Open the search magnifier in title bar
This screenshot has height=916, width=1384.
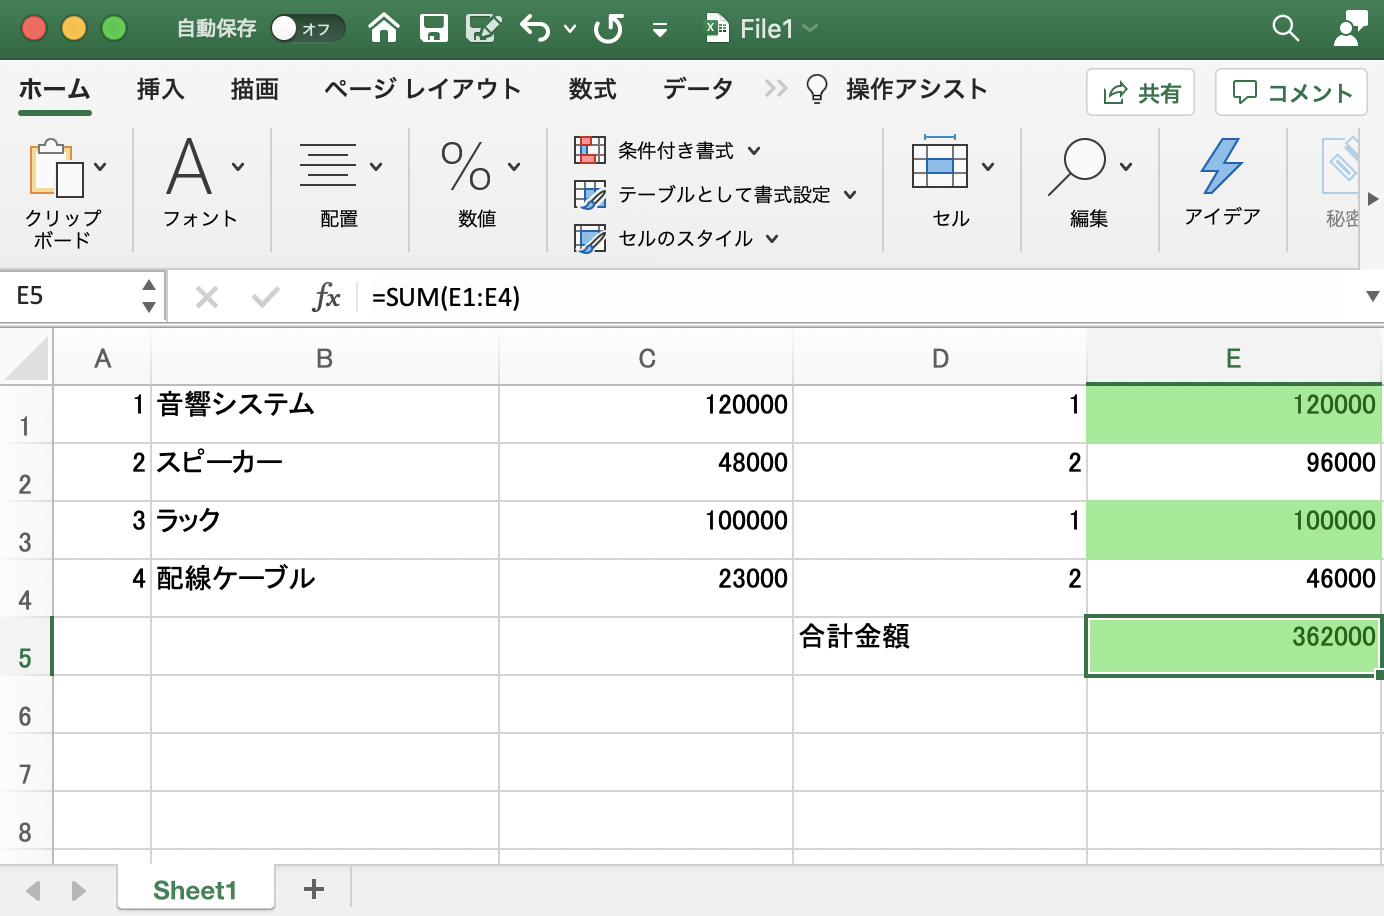[1285, 28]
